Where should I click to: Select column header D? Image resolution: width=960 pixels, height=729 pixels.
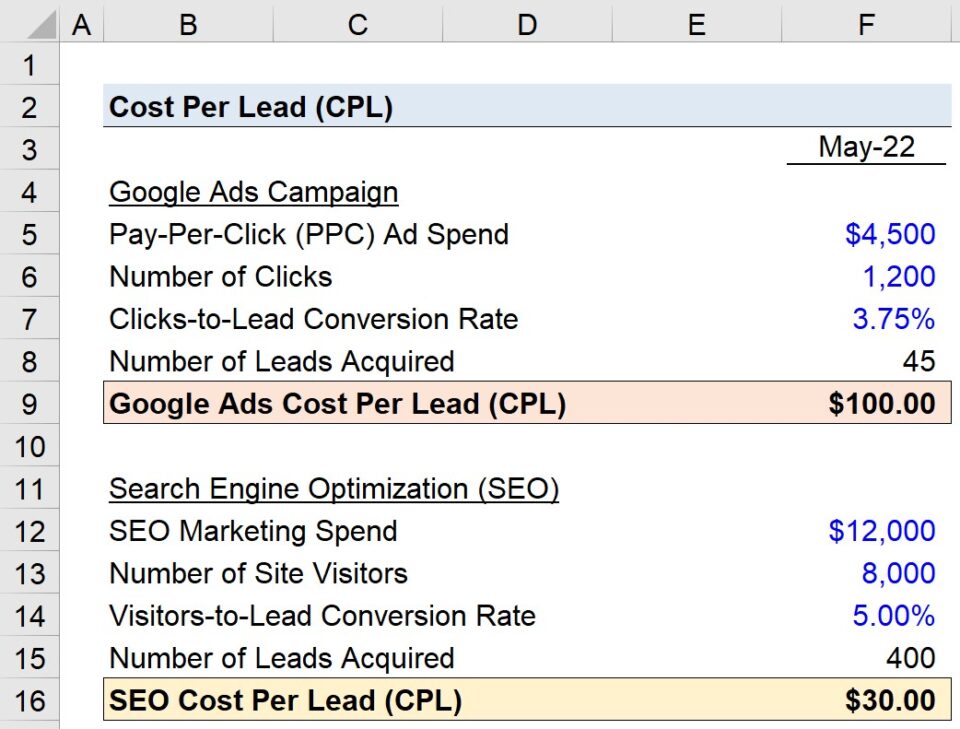coord(526,22)
